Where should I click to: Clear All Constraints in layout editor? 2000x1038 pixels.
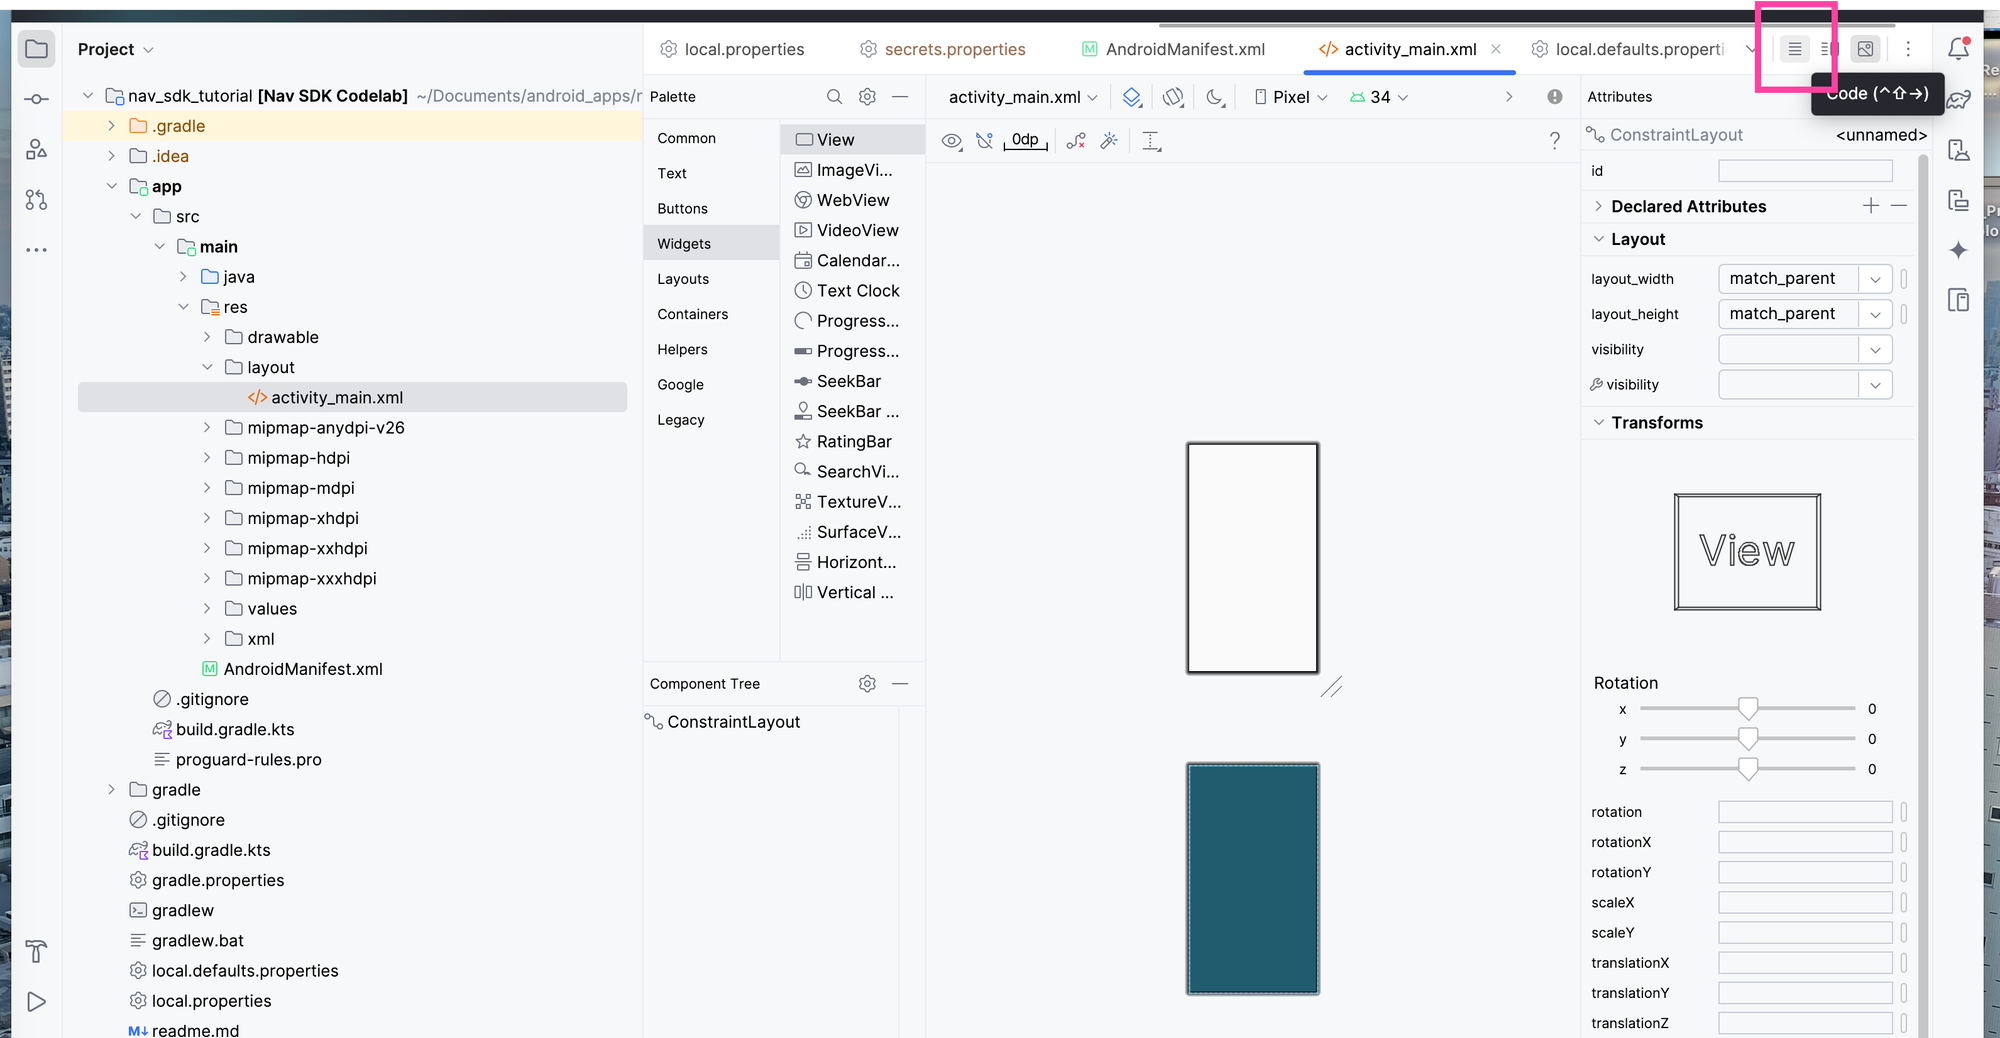coord(1076,141)
